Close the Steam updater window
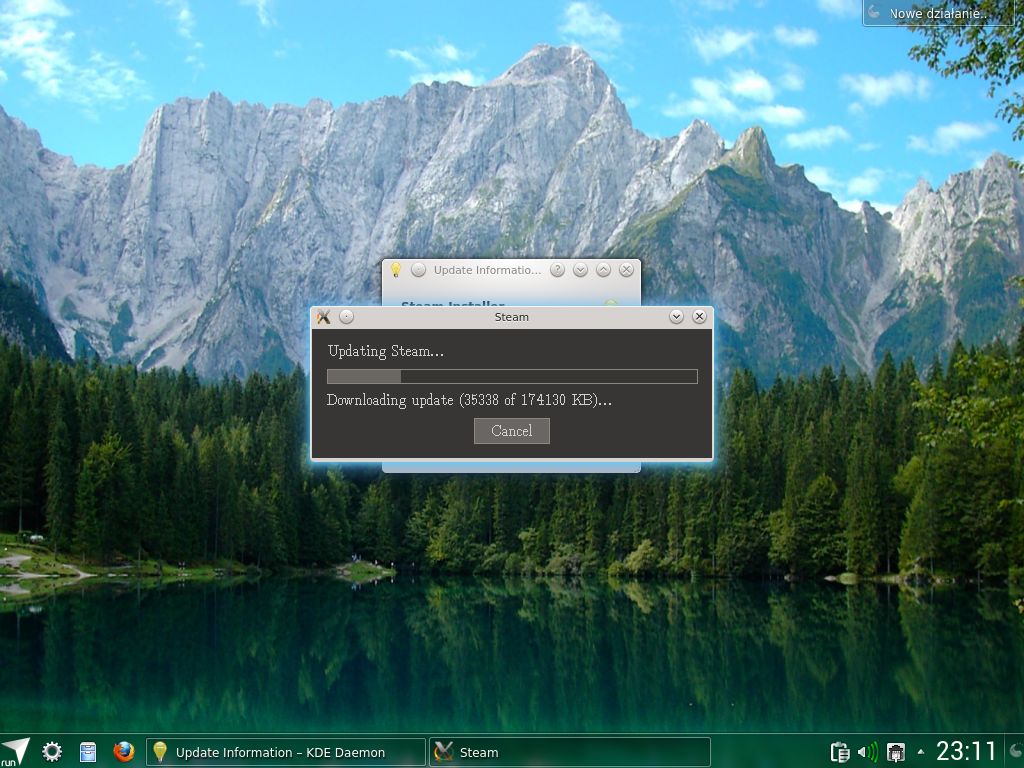Image resolution: width=1024 pixels, height=768 pixels. click(x=699, y=317)
